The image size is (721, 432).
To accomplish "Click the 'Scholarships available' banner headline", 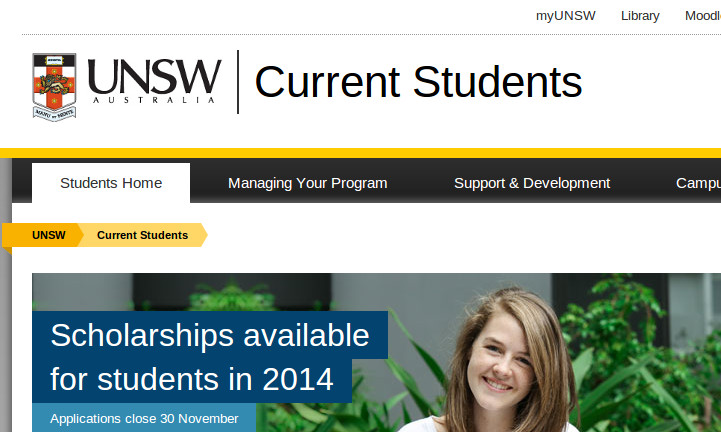I will click(209, 335).
